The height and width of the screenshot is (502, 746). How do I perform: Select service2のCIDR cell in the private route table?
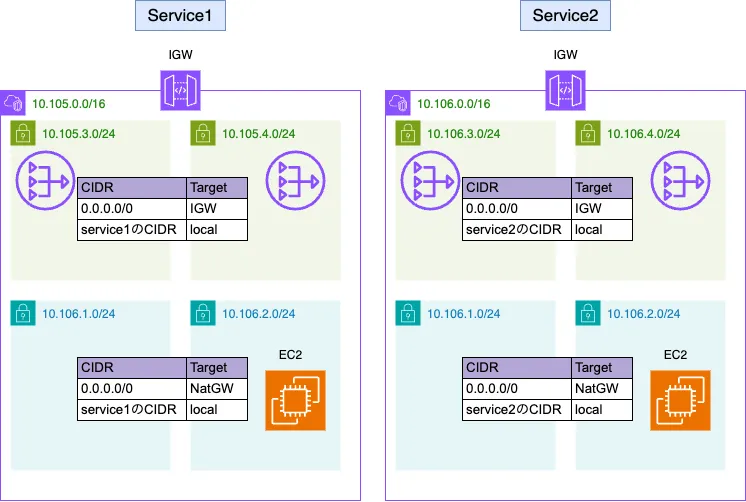[x=517, y=409]
